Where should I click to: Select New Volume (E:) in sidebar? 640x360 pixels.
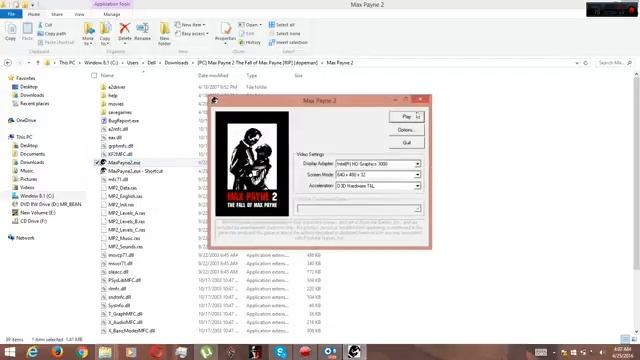click(38, 213)
